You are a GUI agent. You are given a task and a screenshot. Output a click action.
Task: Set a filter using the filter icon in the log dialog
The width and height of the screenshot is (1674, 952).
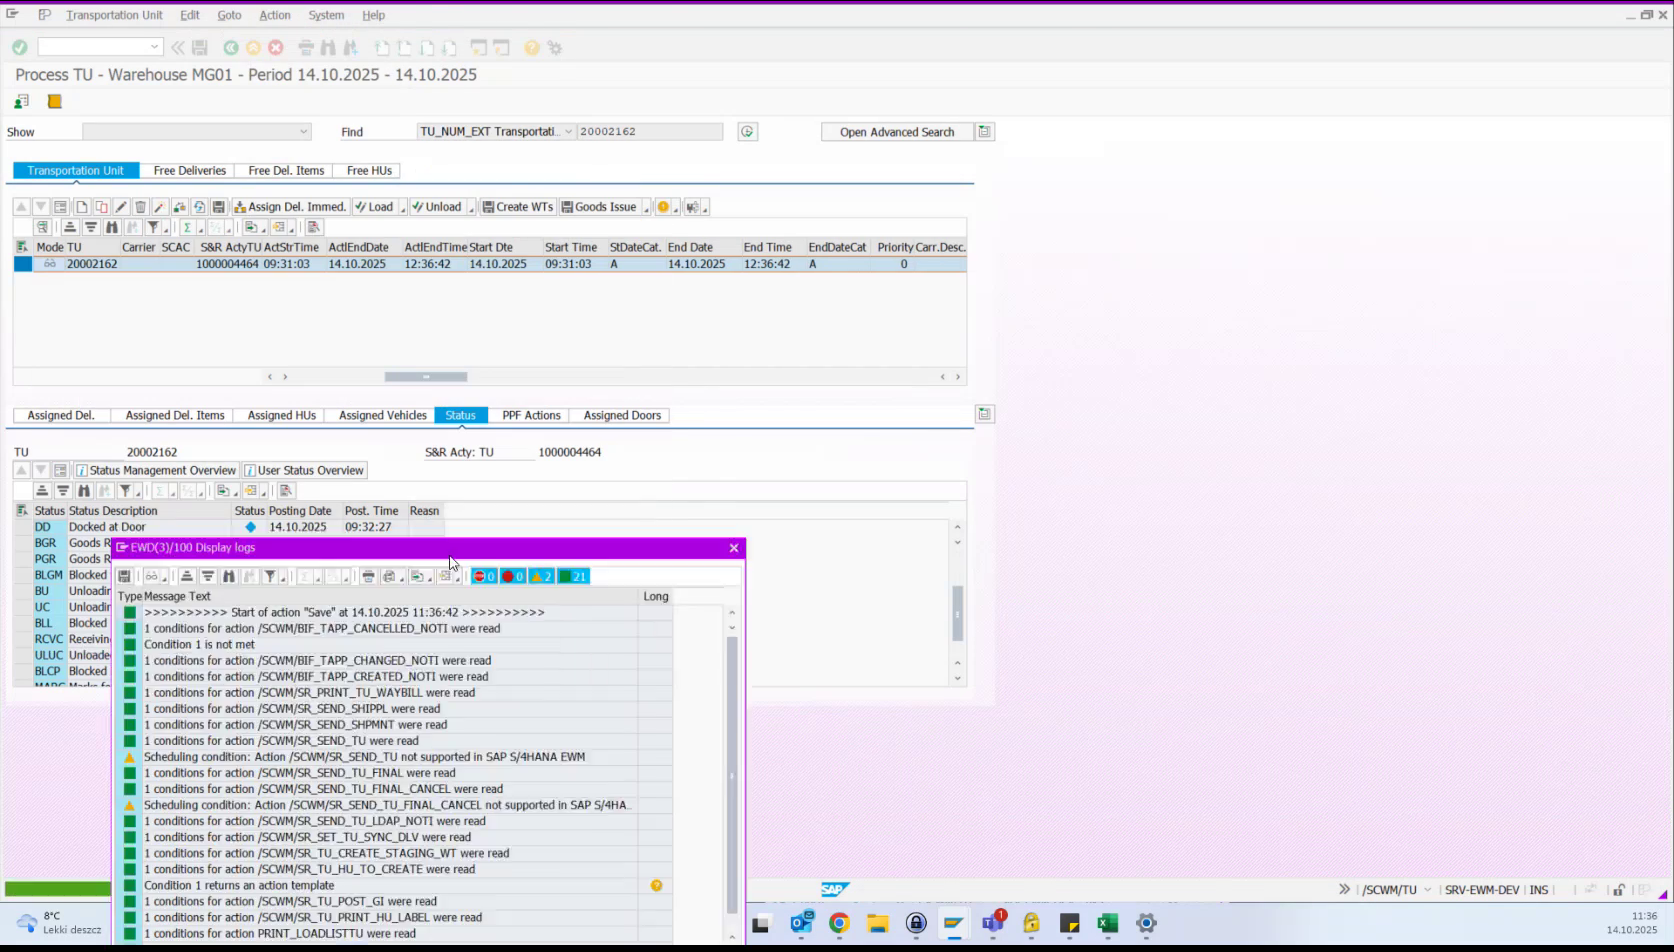[x=271, y=576]
